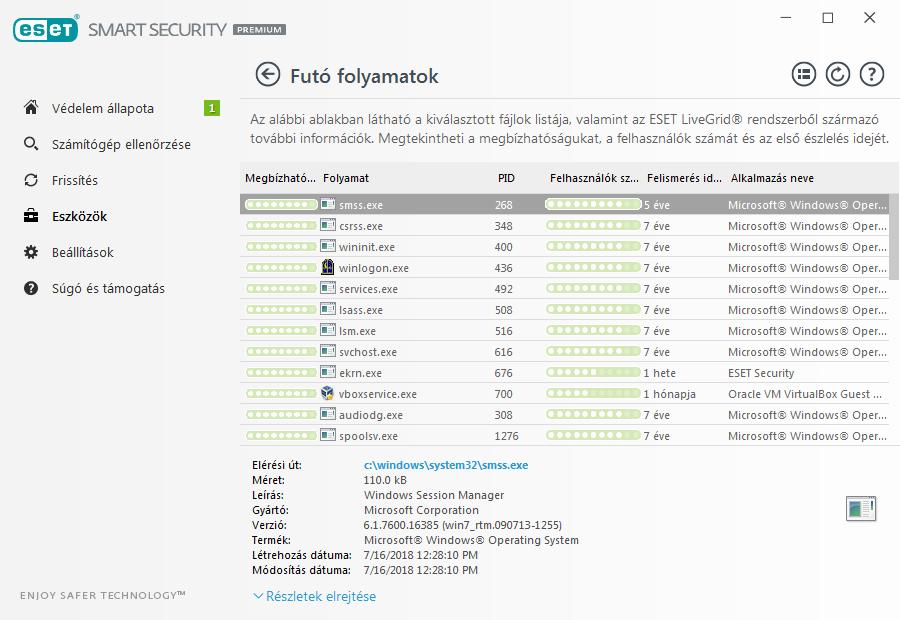Sort by the Megbízható... column header
This screenshot has width=900, height=620.
280,178
